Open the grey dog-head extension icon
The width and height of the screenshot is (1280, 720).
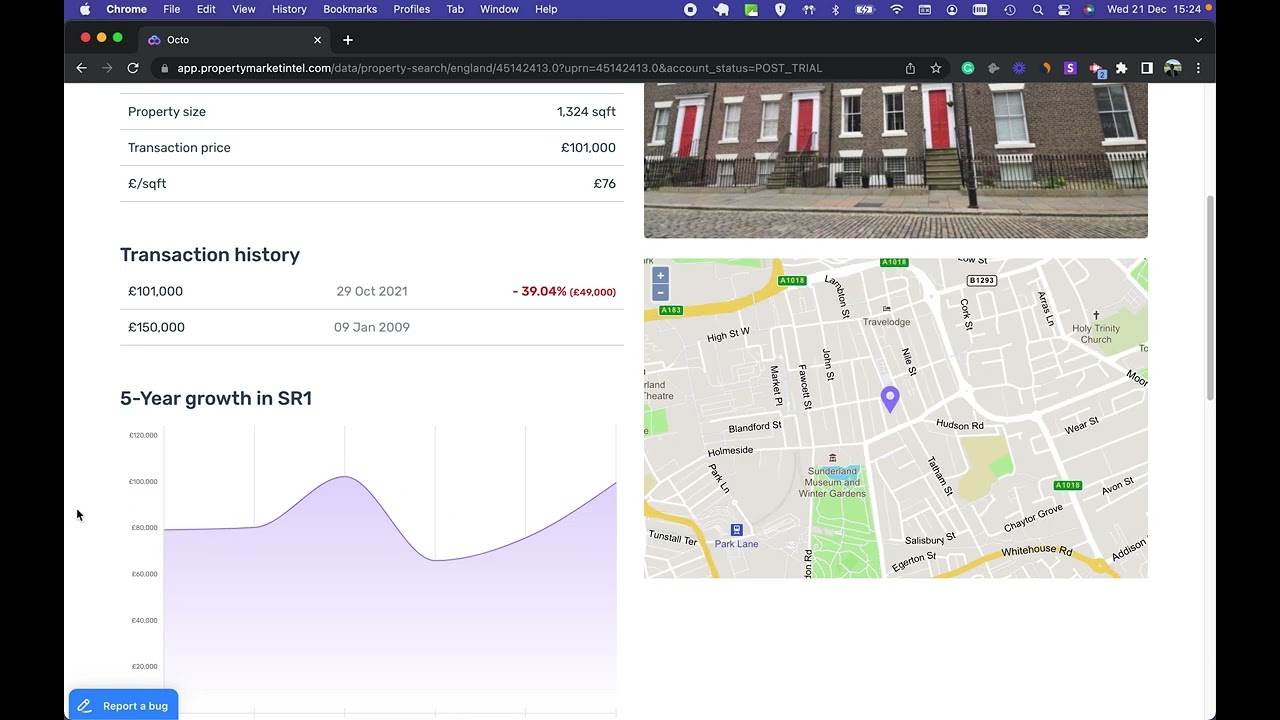(x=993, y=68)
